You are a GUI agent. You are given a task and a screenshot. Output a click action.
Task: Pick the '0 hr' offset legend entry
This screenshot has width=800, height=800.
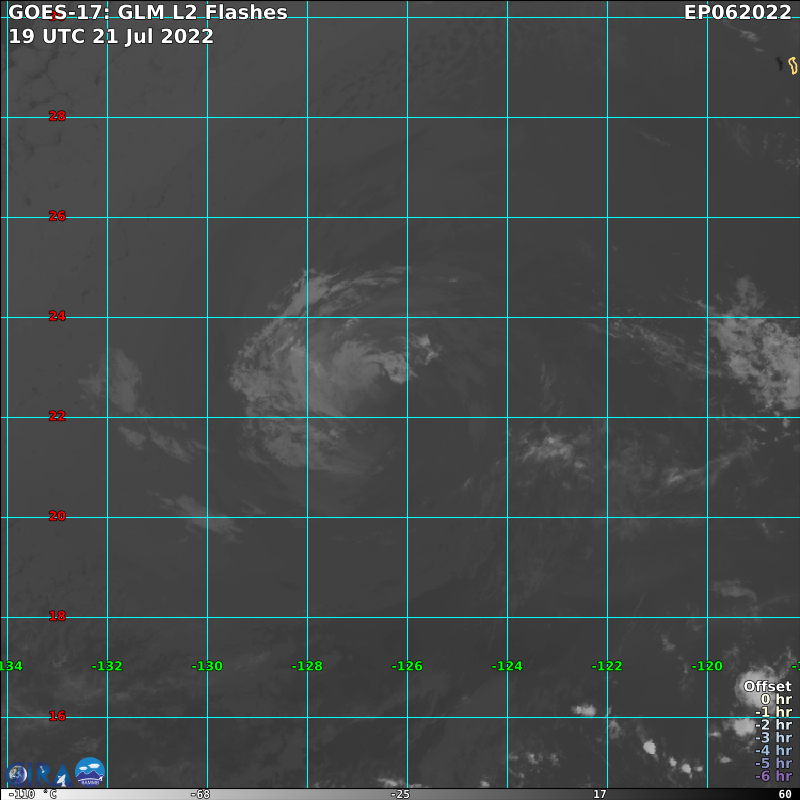click(776, 699)
